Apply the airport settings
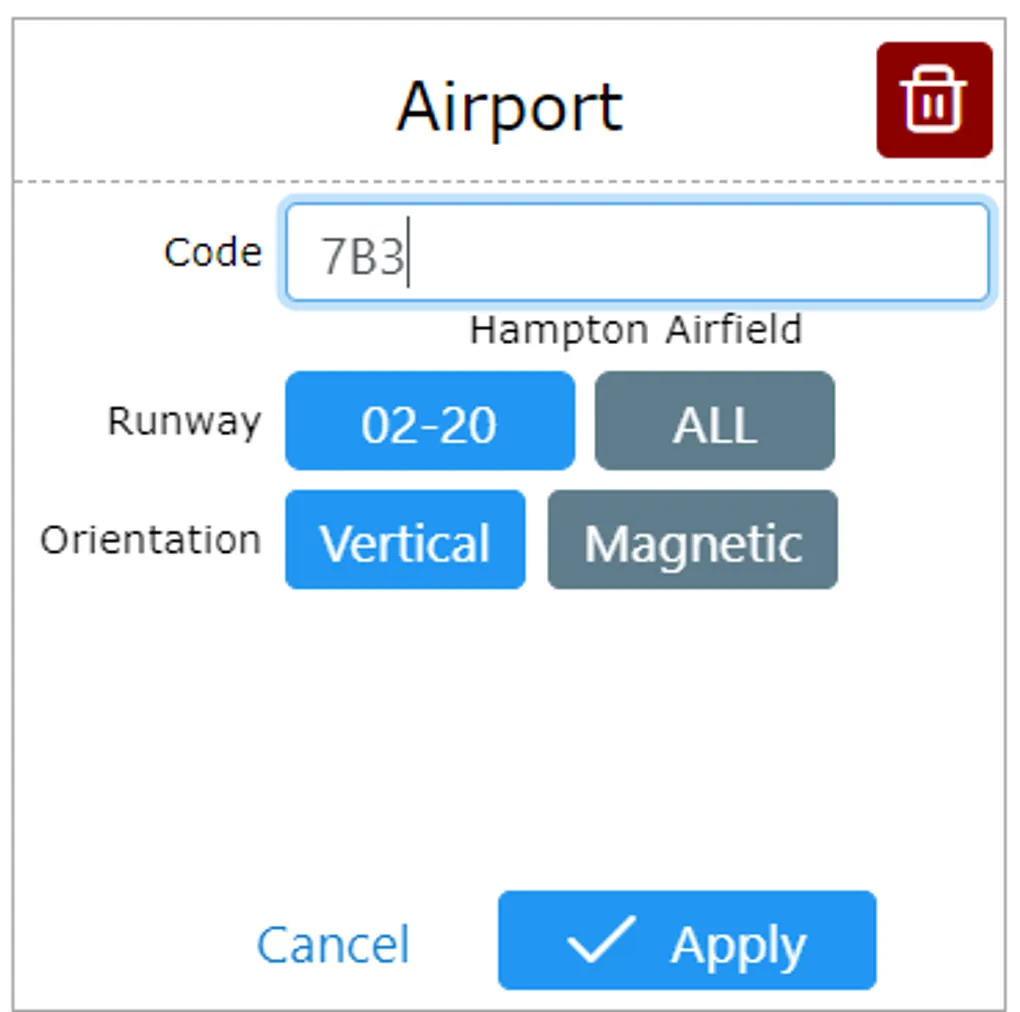This screenshot has width=1020, height=1012. coord(687,941)
